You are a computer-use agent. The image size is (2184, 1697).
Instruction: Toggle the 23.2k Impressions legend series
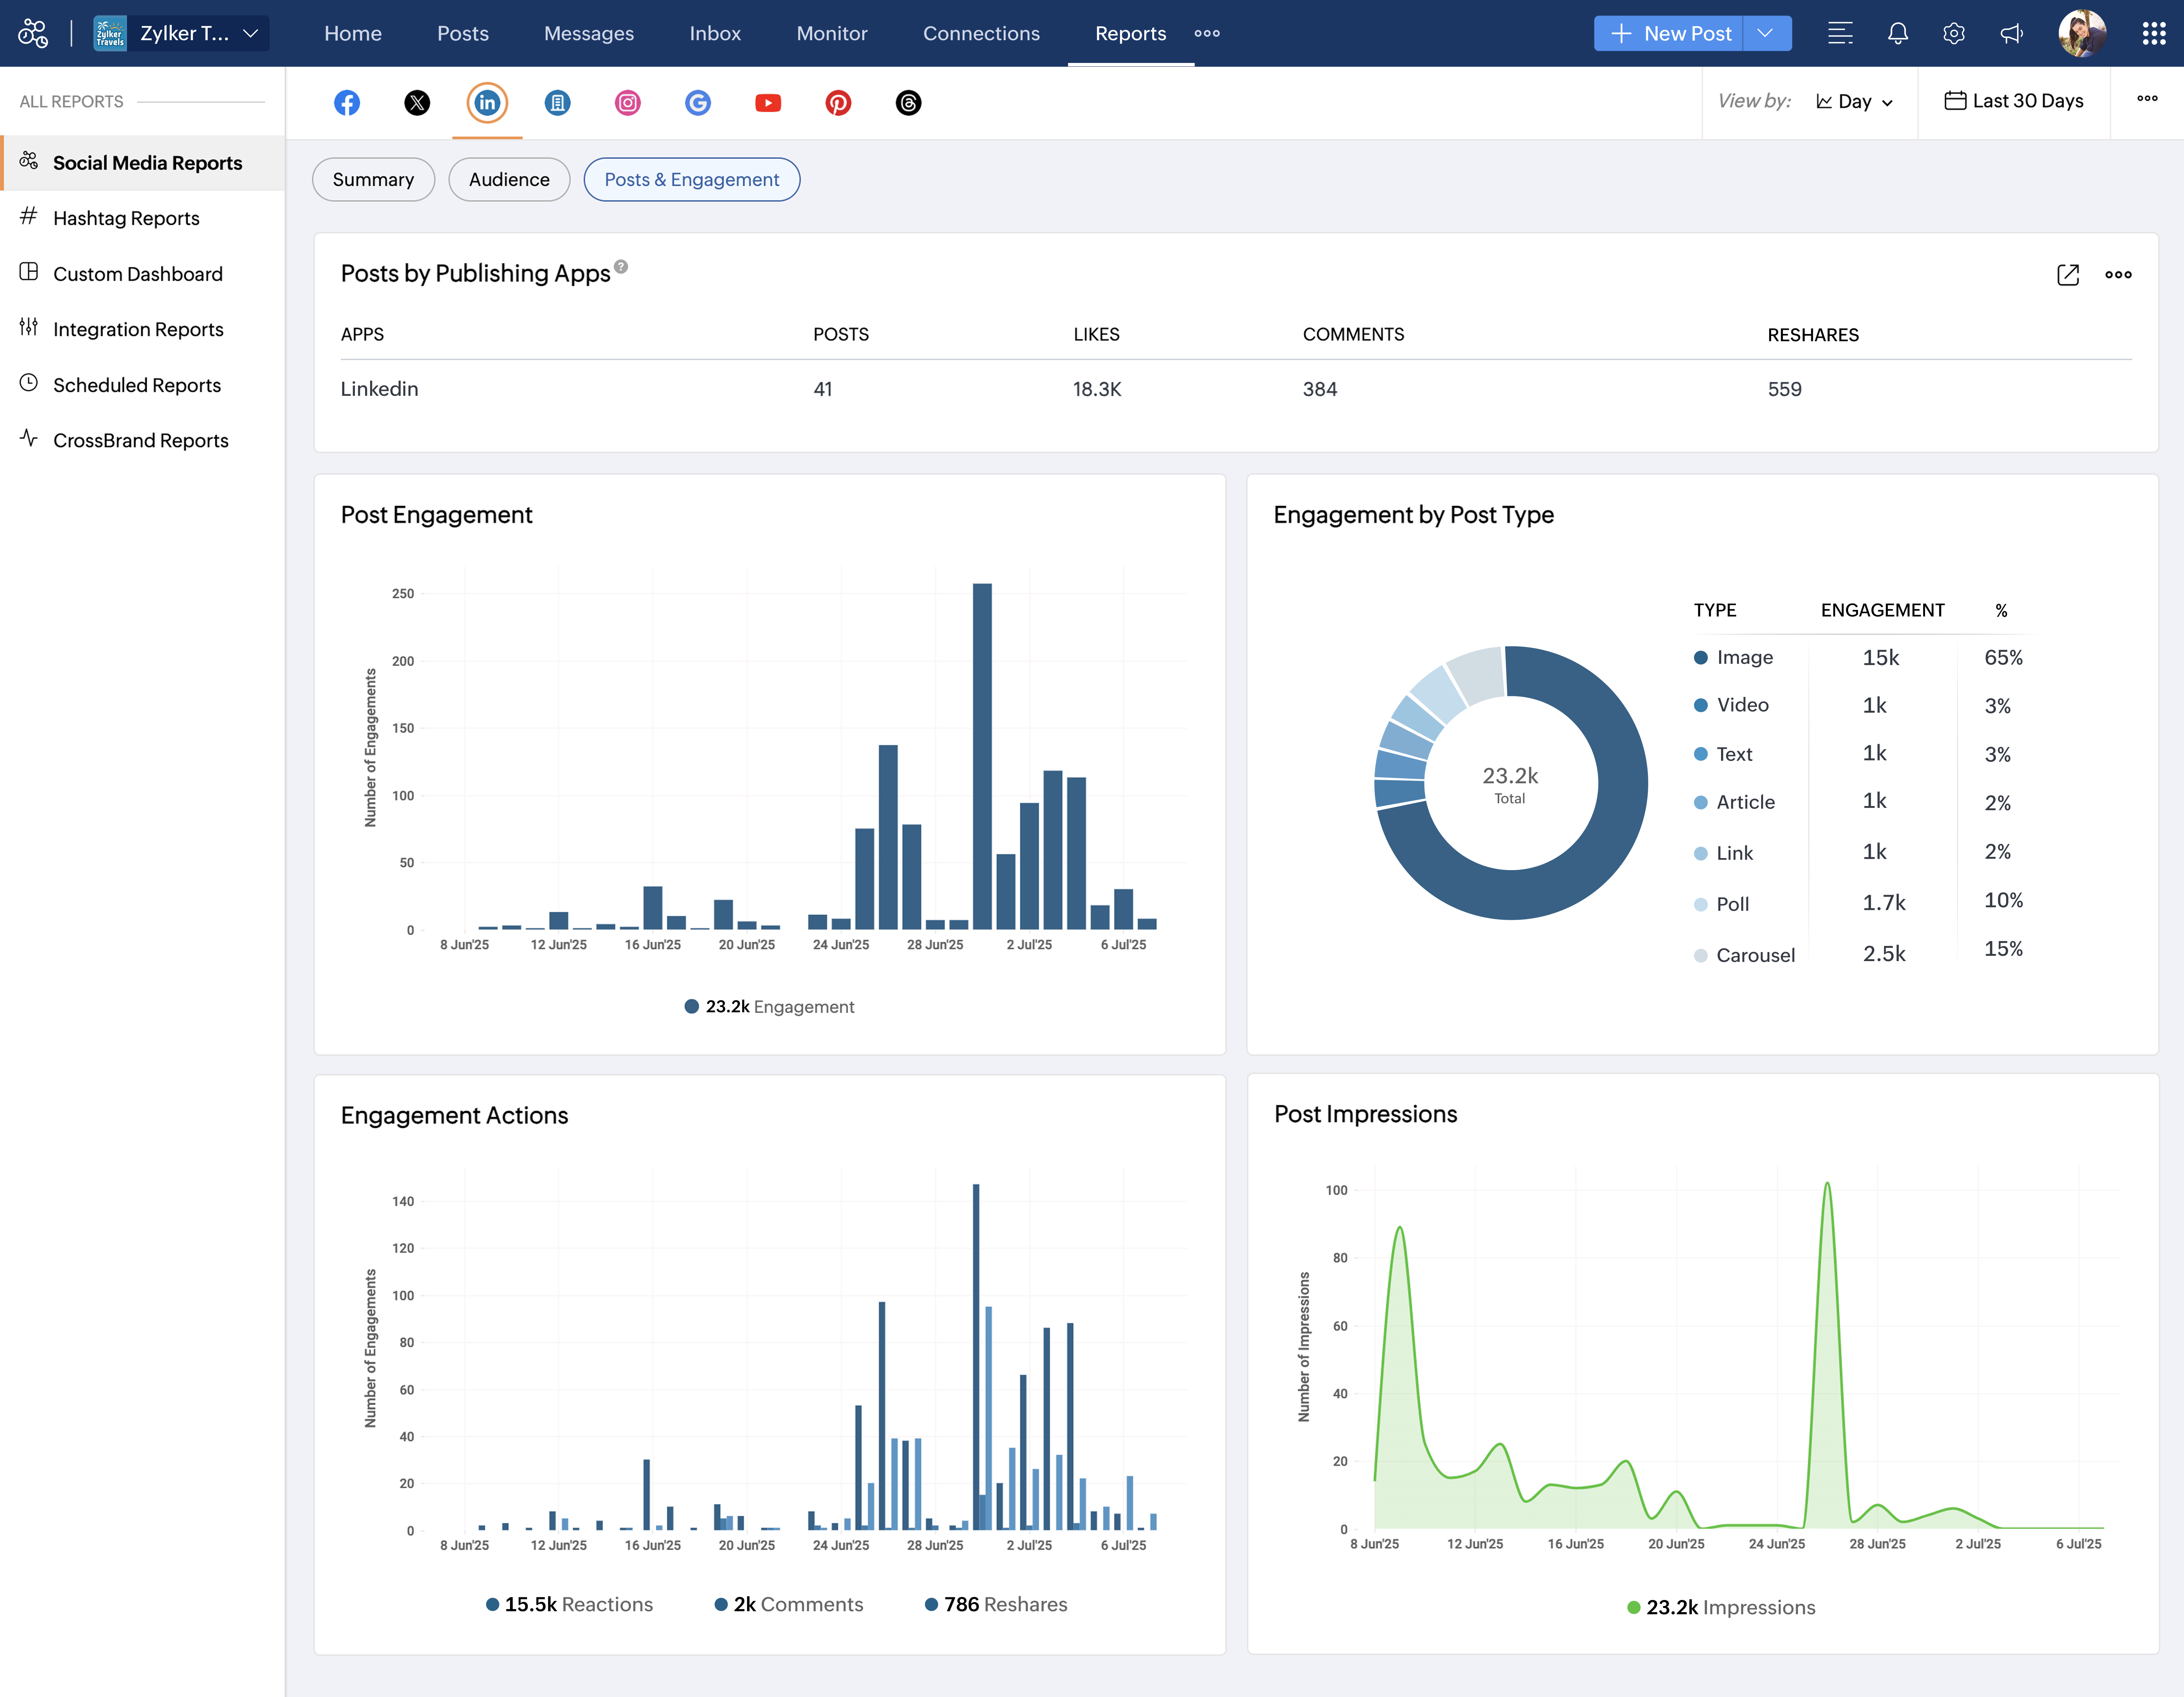(x=1721, y=1607)
